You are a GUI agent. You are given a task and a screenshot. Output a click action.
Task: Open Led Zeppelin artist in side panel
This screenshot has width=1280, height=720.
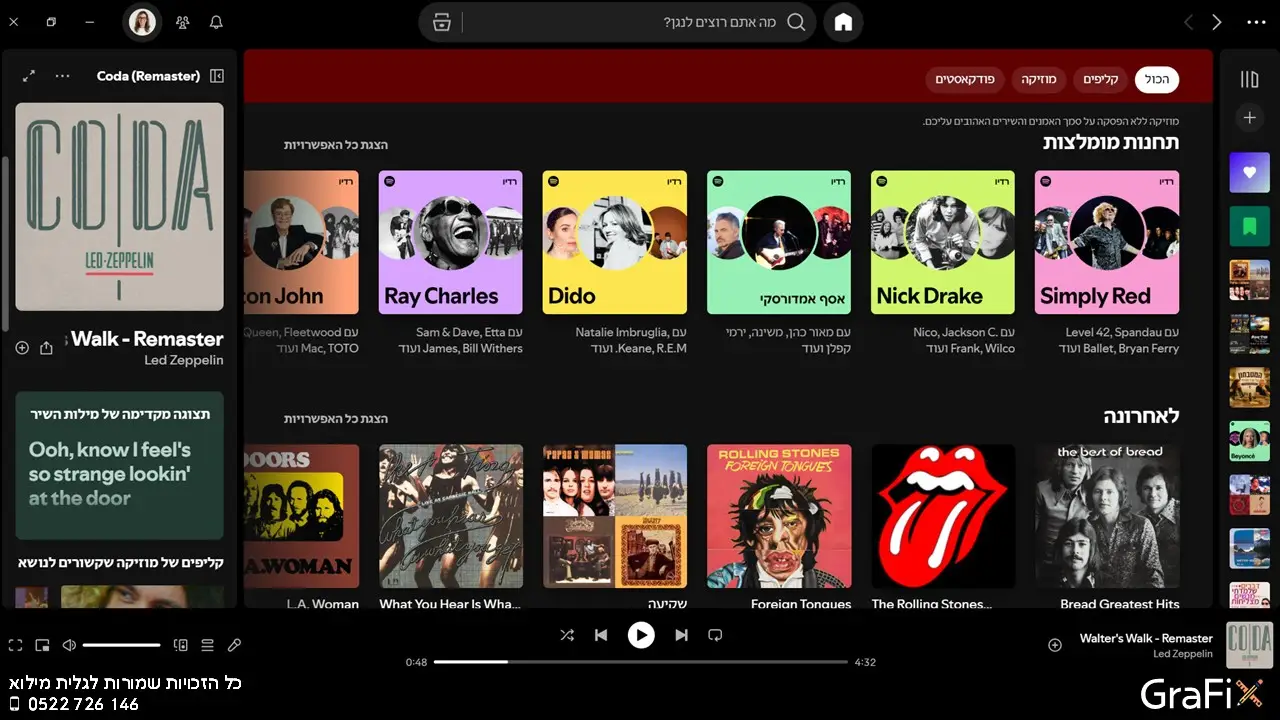[x=184, y=360]
